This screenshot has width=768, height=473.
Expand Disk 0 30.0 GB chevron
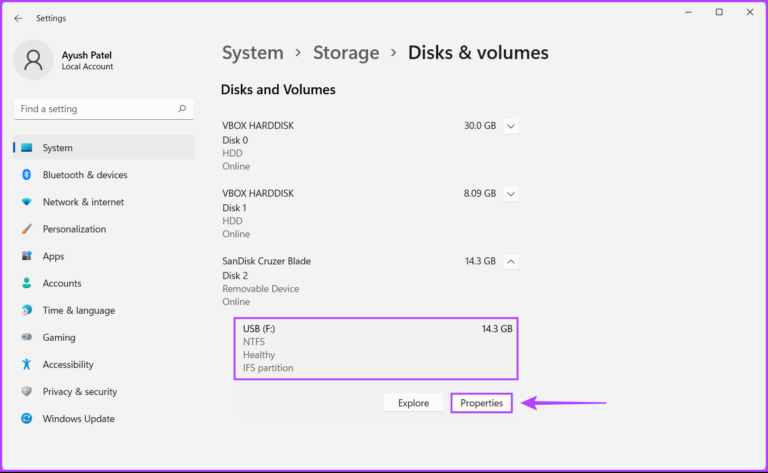pos(510,126)
